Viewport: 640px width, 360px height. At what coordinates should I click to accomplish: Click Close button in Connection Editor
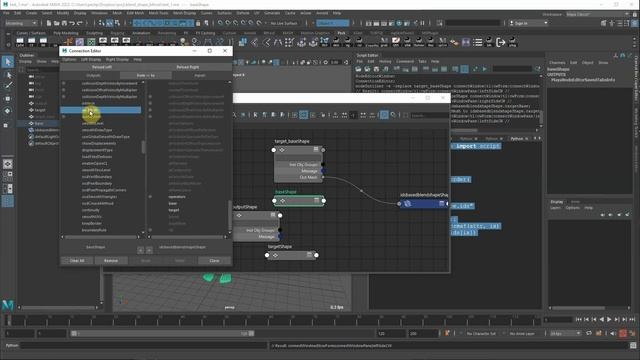coord(214,260)
